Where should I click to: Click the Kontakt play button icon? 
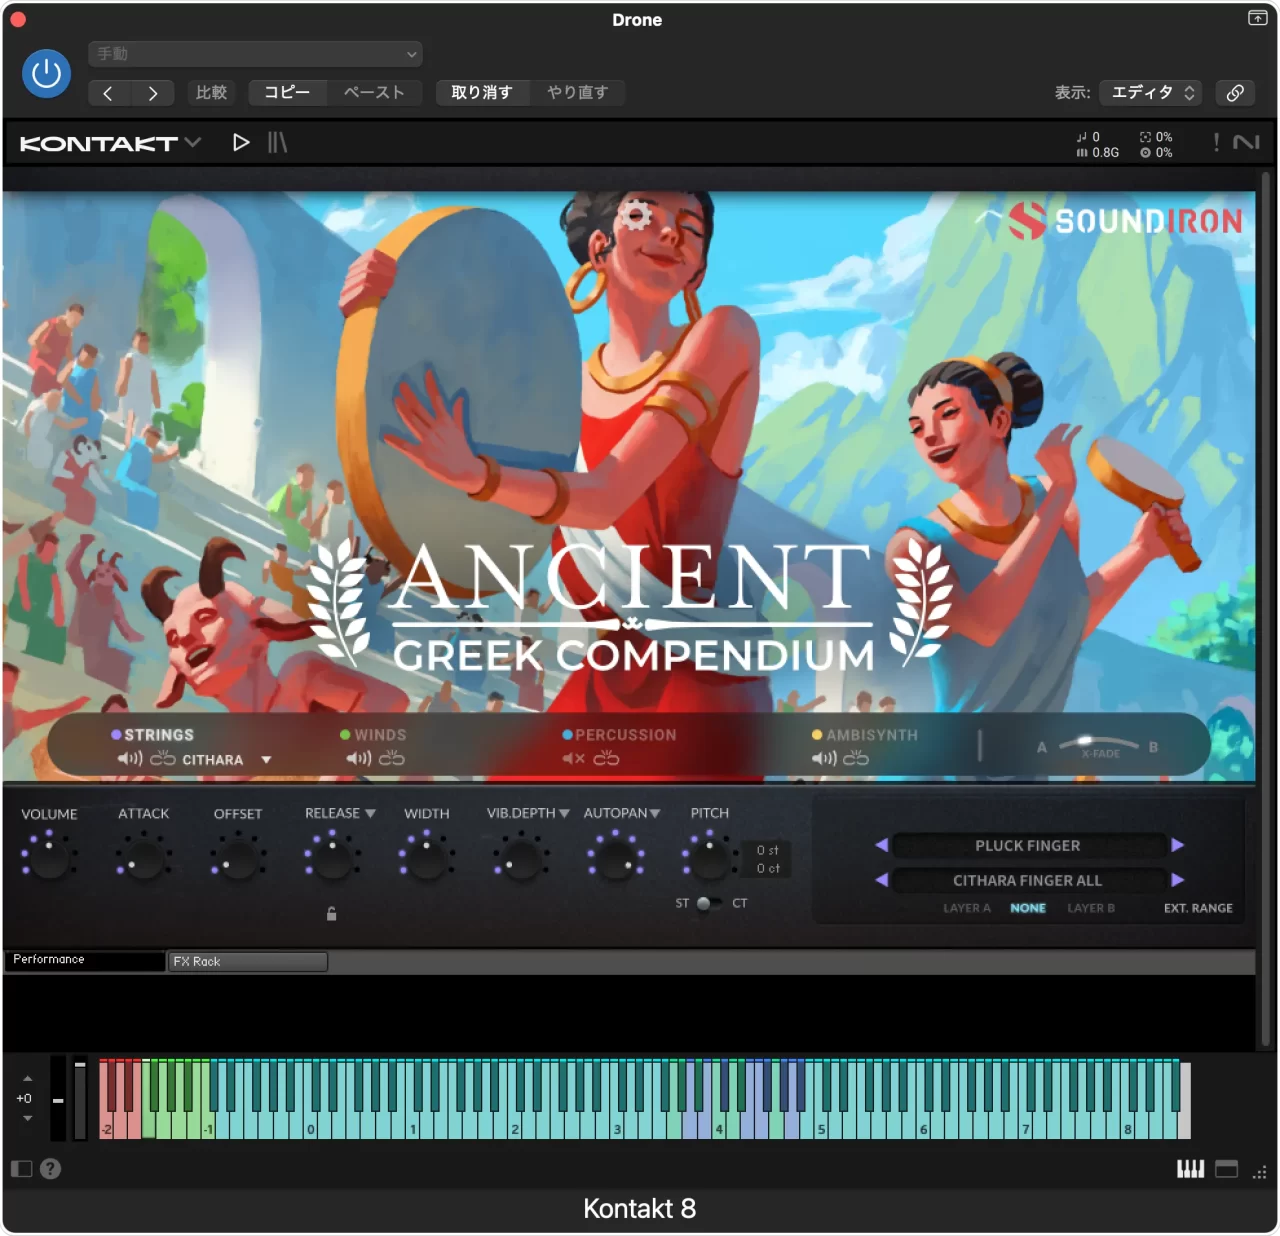coord(241,143)
